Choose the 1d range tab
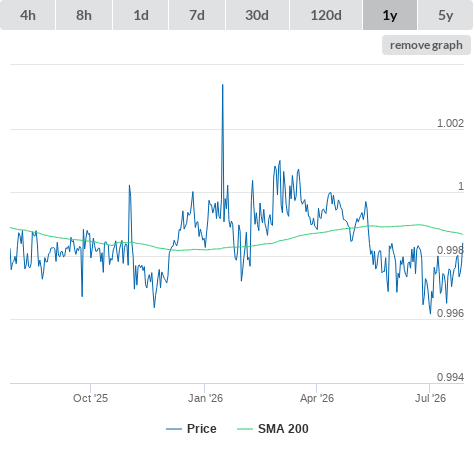 [141, 15]
